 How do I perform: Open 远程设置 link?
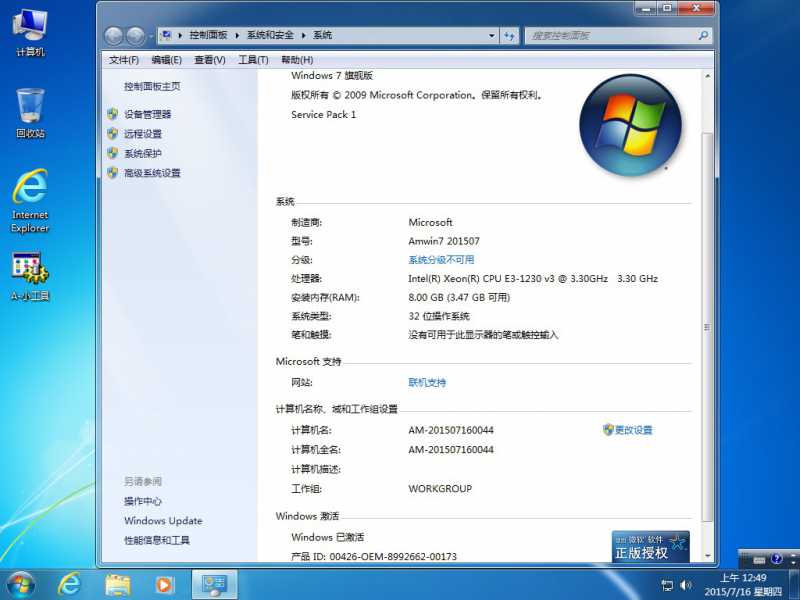[x=143, y=134]
